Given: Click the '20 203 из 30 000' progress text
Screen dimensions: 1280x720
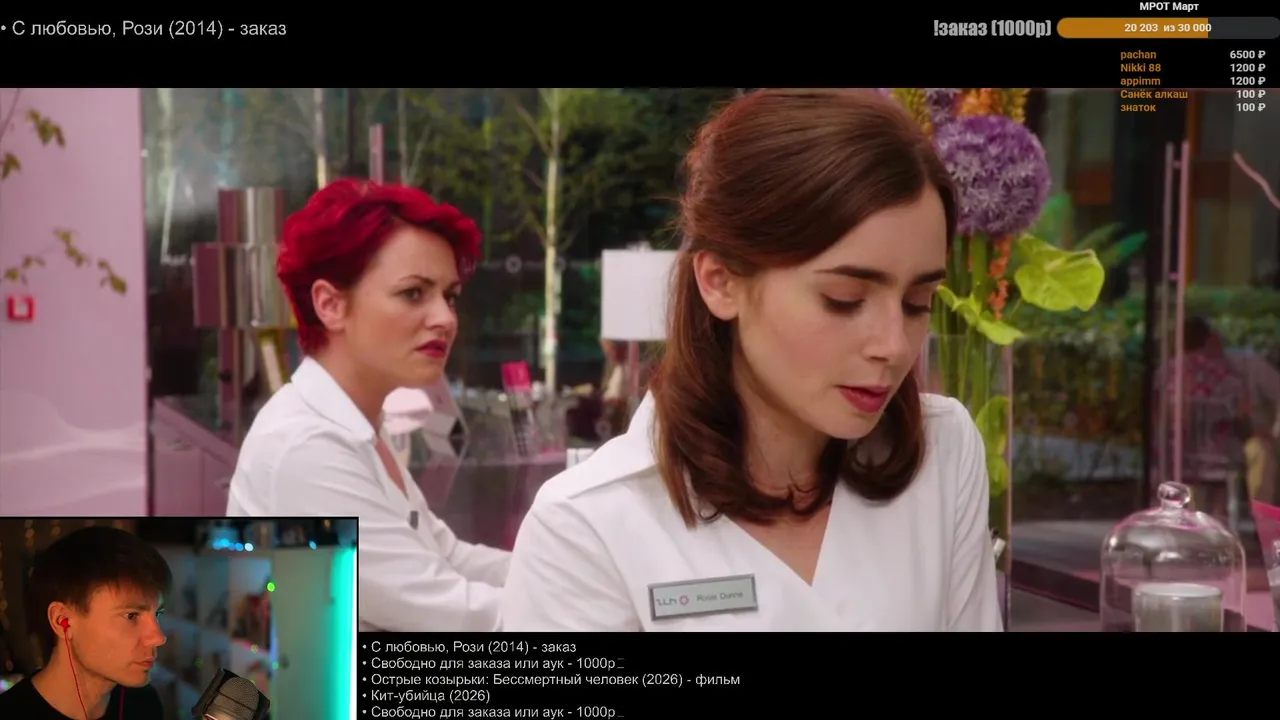Looking at the screenshot, I should 1167,28.
